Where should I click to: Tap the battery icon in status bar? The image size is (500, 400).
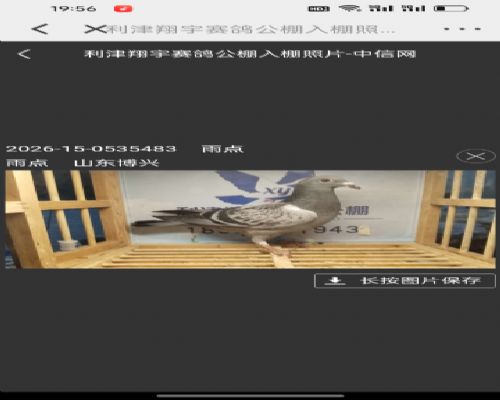452,9
